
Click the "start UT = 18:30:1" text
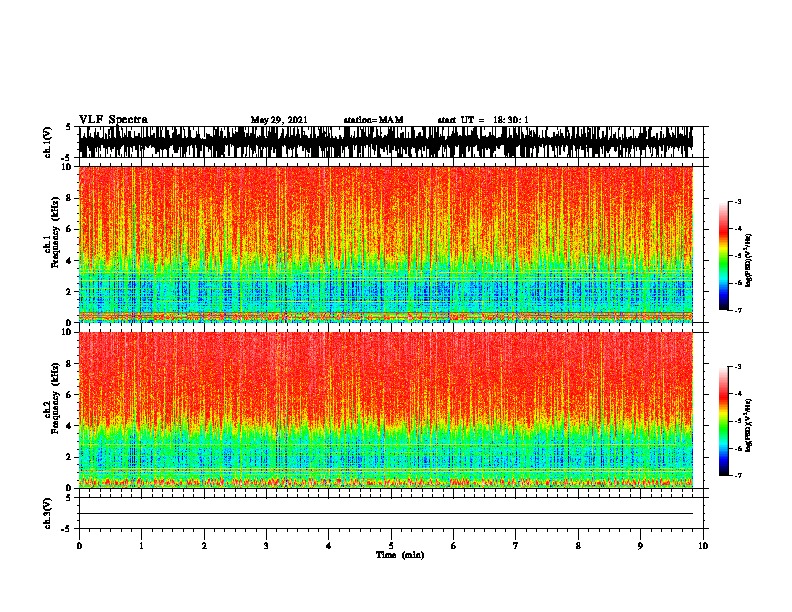[x=483, y=120]
